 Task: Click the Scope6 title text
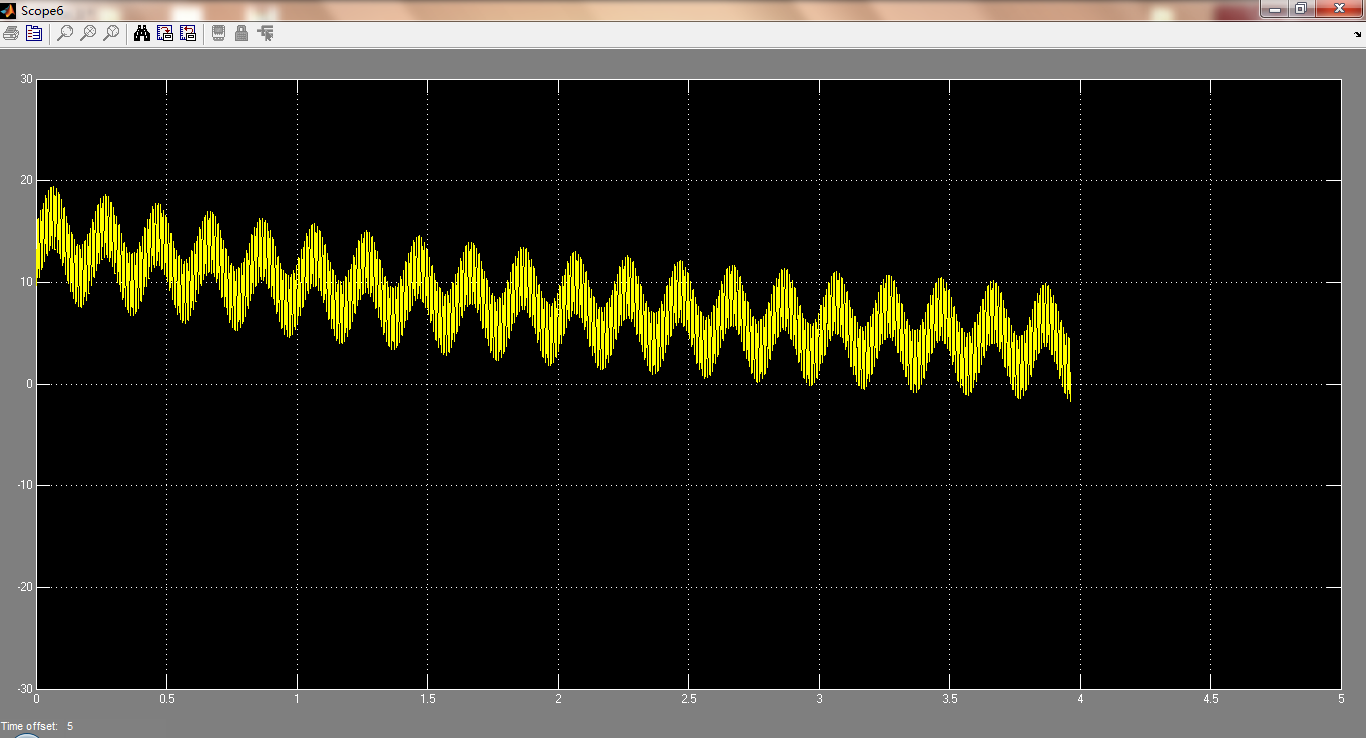pyautogui.click(x=42, y=9)
